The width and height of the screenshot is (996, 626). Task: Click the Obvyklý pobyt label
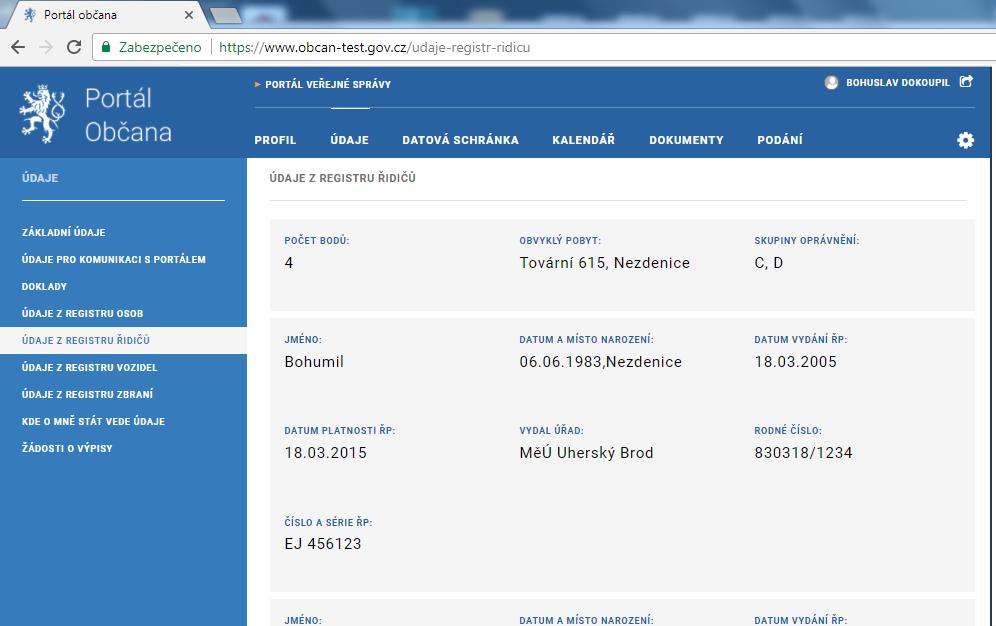click(560, 241)
